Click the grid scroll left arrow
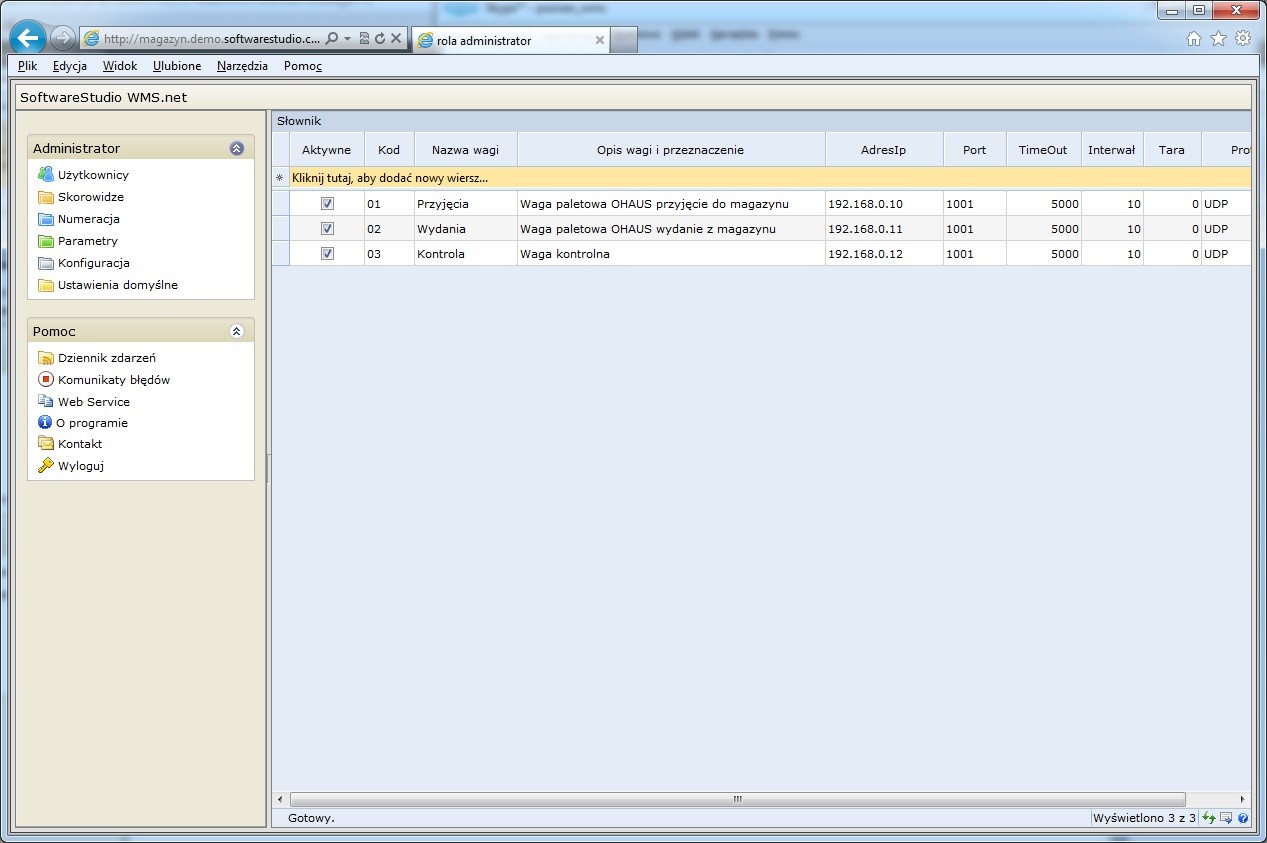Image resolution: width=1267 pixels, height=843 pixels. (x=280, y=800)
